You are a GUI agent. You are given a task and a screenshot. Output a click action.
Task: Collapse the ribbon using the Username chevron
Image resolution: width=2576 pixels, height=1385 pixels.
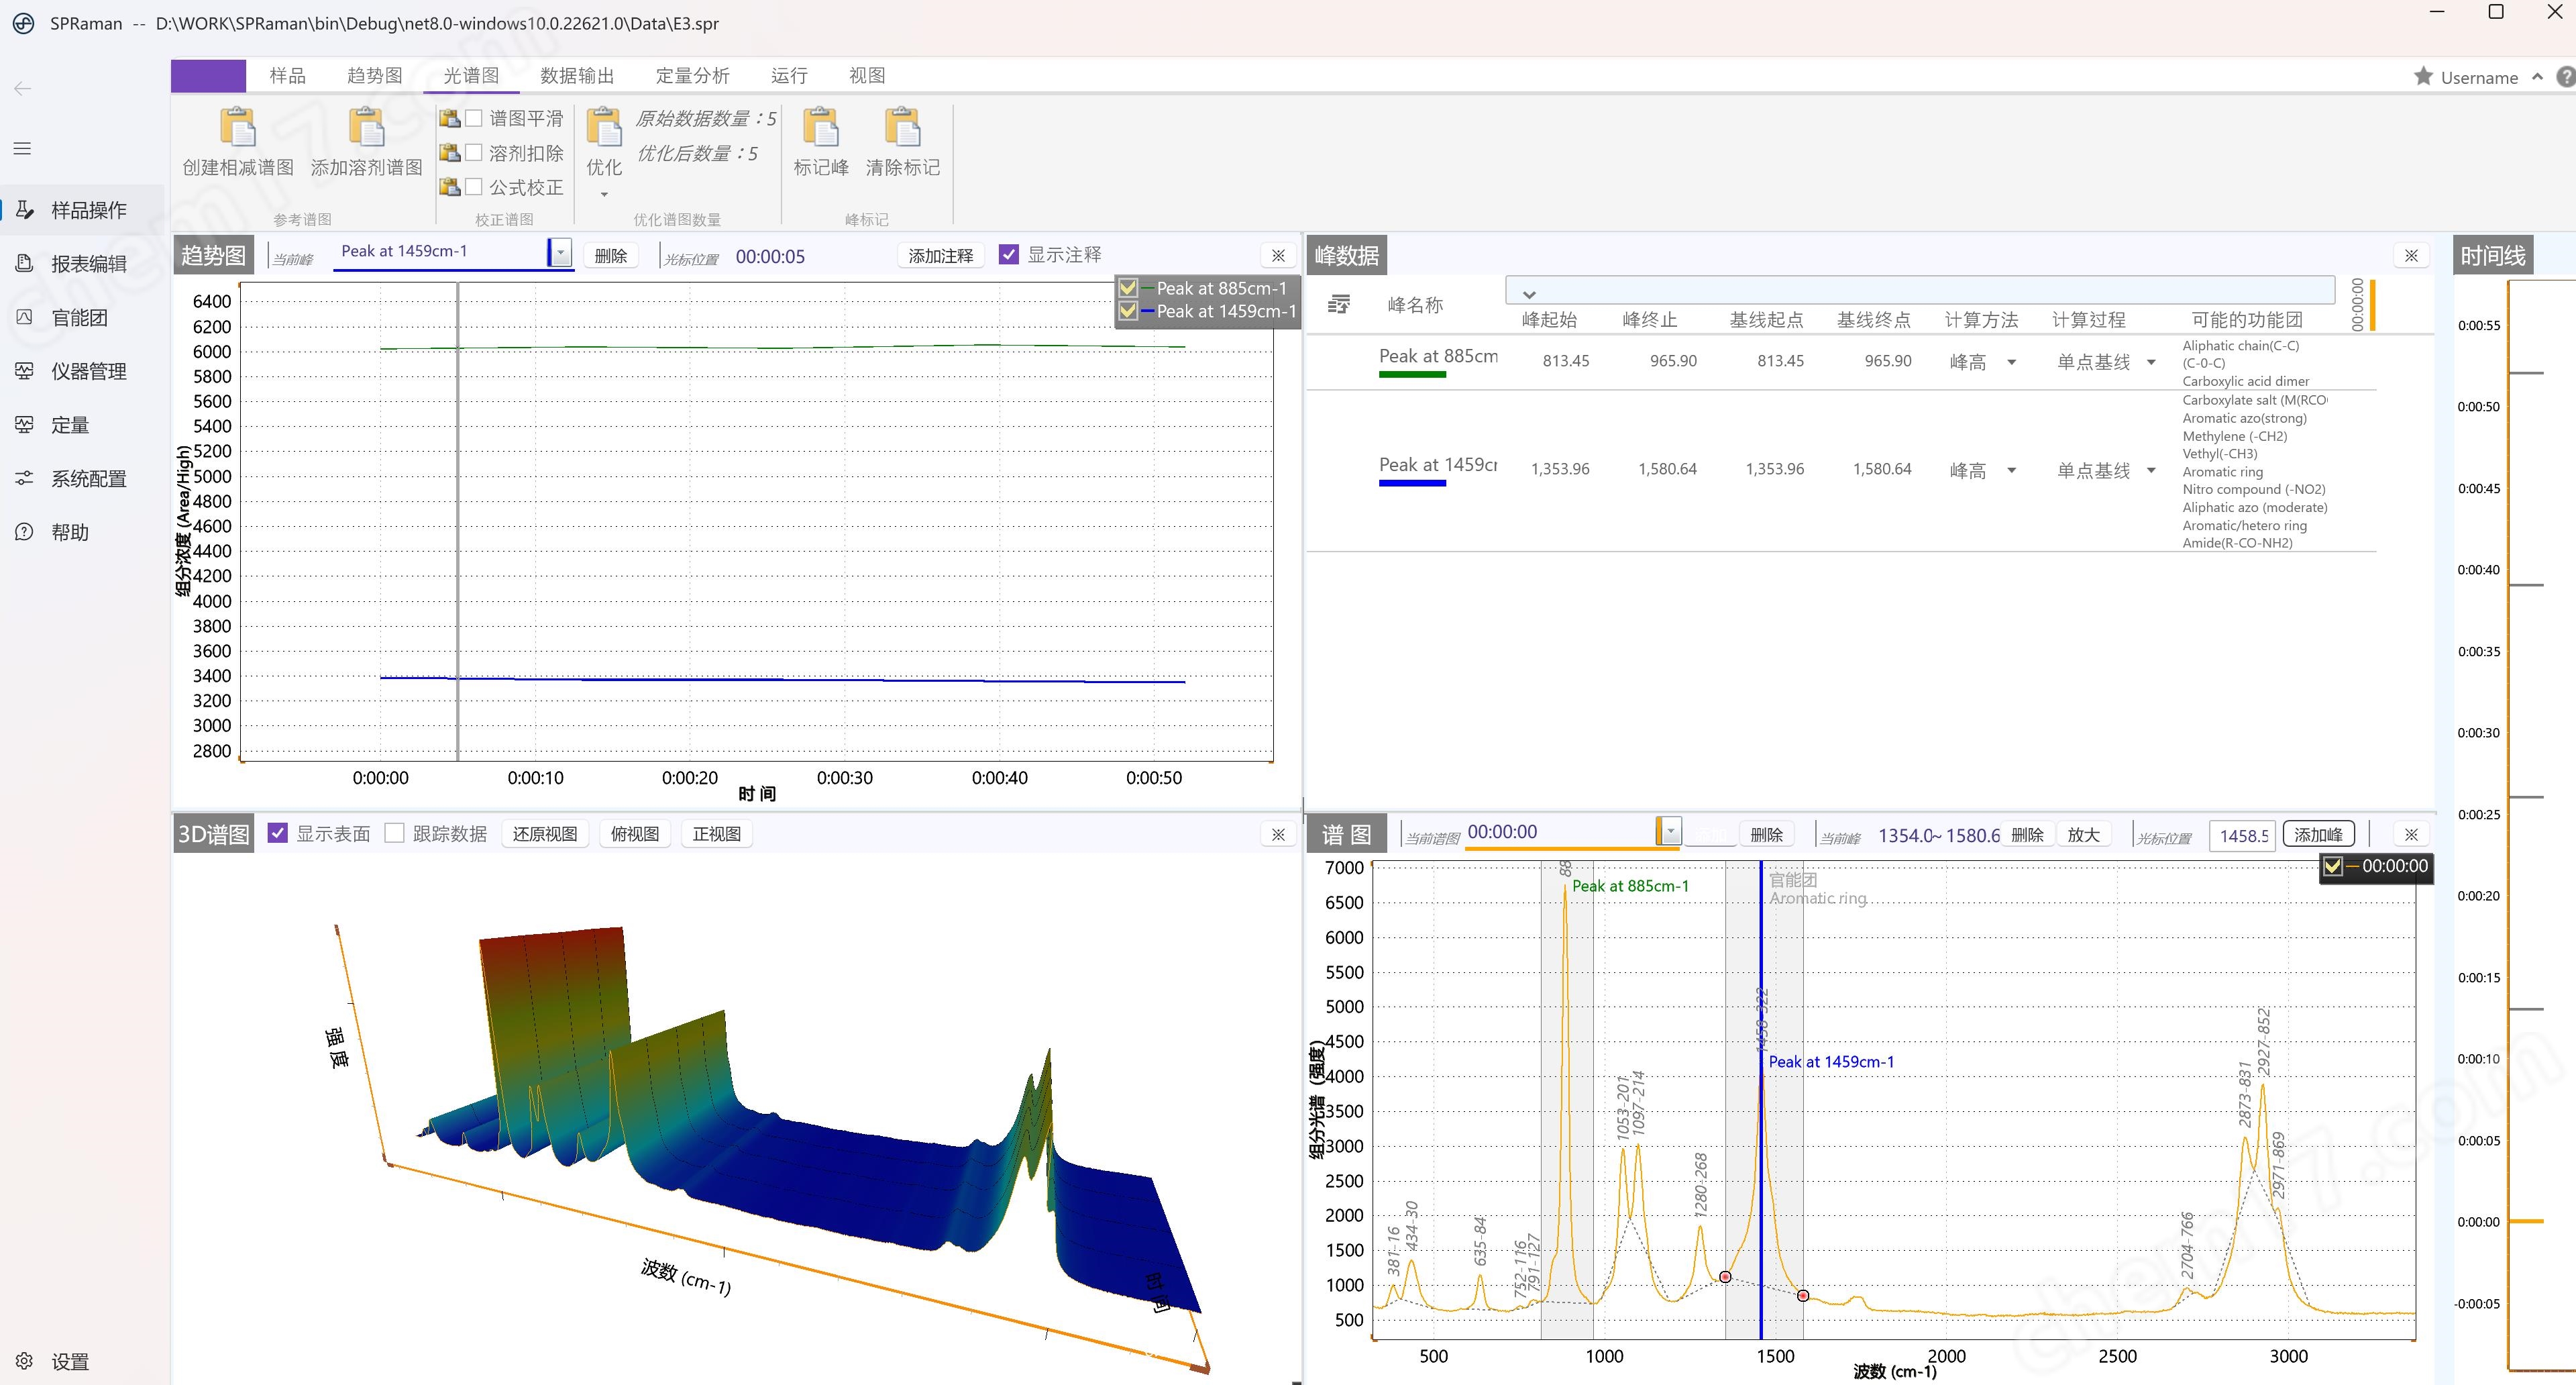click(2537, 77)
